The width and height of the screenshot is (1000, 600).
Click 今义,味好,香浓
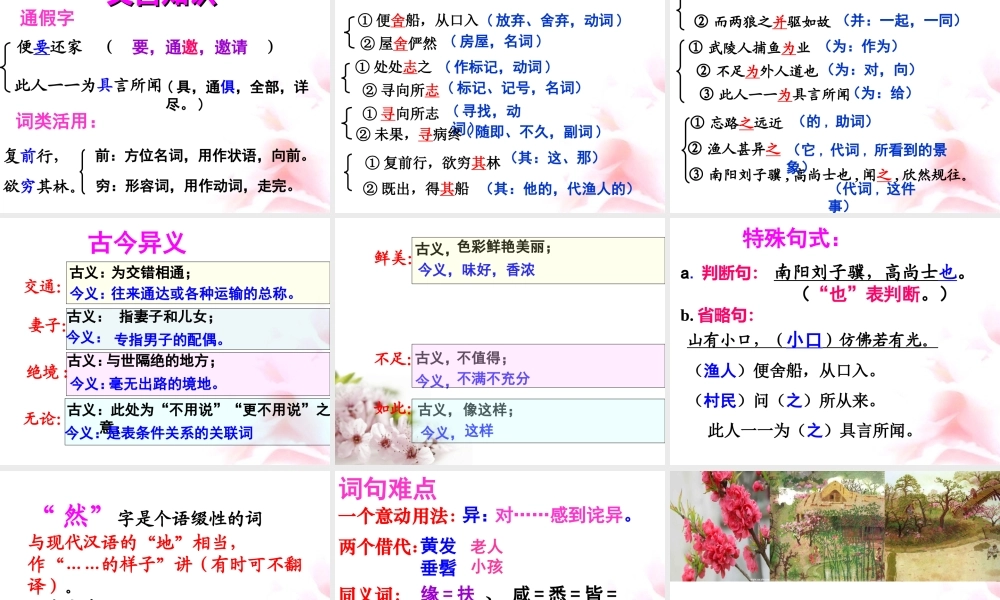click(476, 270)
